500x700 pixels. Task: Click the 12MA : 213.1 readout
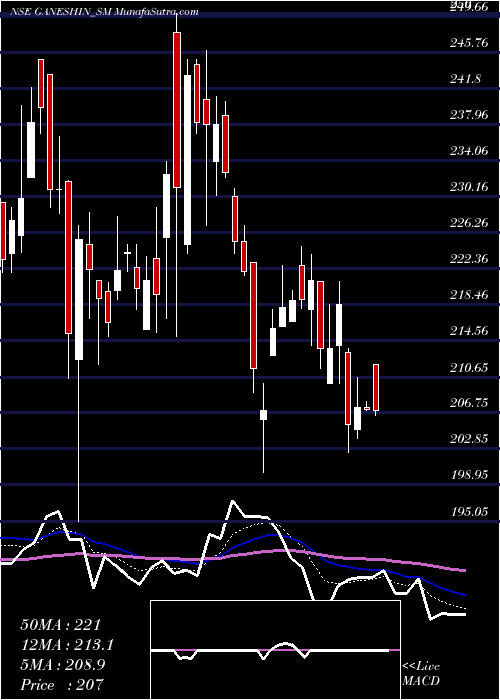(x=67, y=645)
